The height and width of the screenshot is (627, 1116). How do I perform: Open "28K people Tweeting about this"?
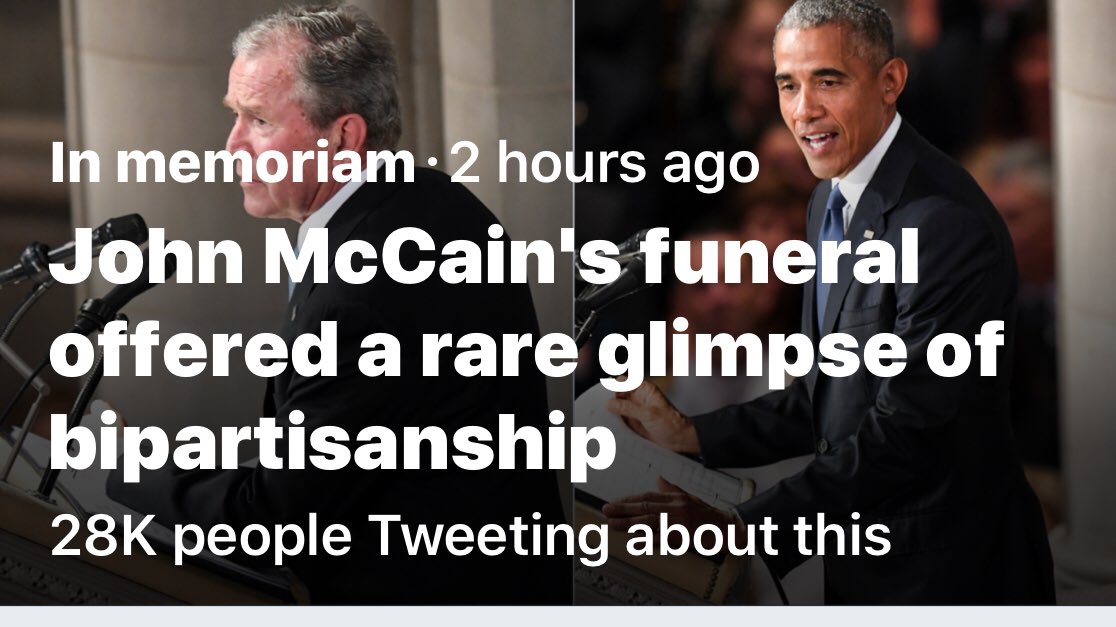(x=470, y=537)
